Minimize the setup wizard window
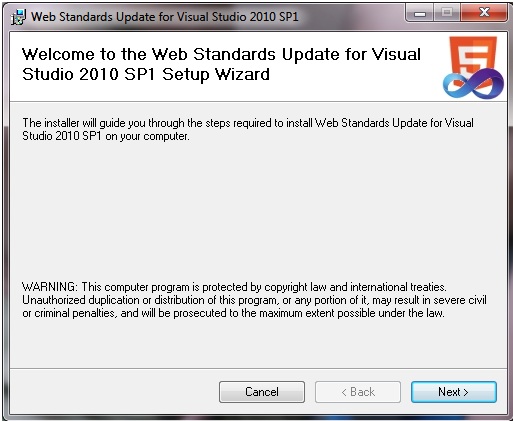The width and height of the screenshot is (513, 421). pos(420,14)
